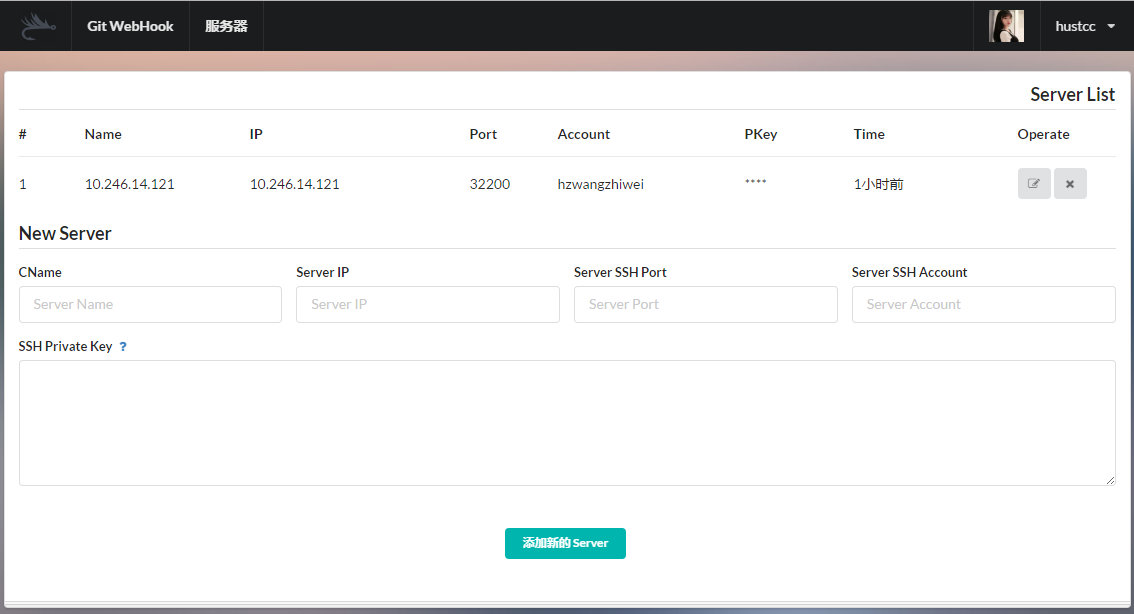Focus the Server Account input field
This screenshot has height=614, width=1134.
984,304
